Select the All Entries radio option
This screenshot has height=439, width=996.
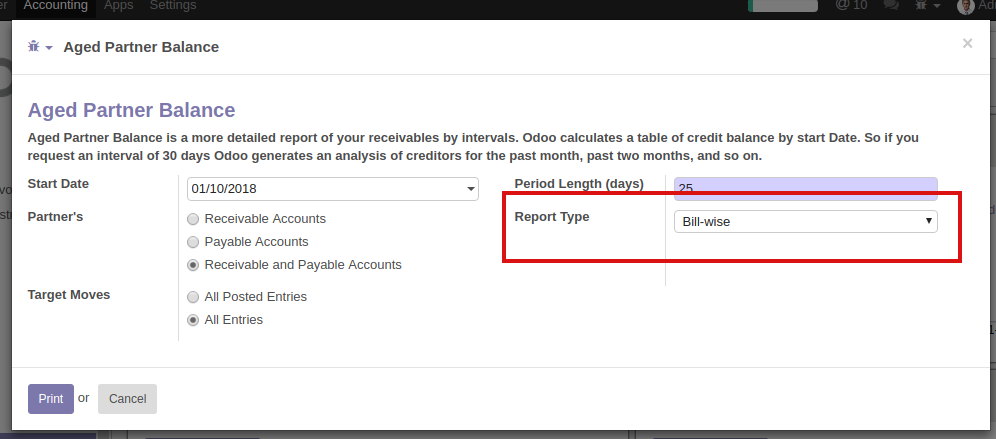click(193, 320)
